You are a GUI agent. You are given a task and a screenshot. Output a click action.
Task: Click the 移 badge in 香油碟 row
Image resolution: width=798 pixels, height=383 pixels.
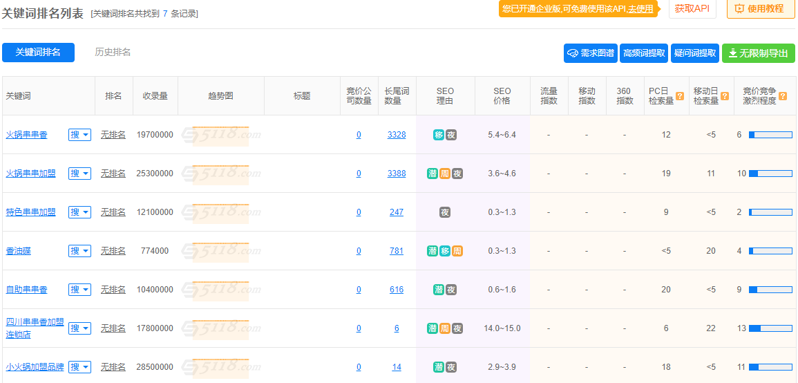click(x=445, y=251)
